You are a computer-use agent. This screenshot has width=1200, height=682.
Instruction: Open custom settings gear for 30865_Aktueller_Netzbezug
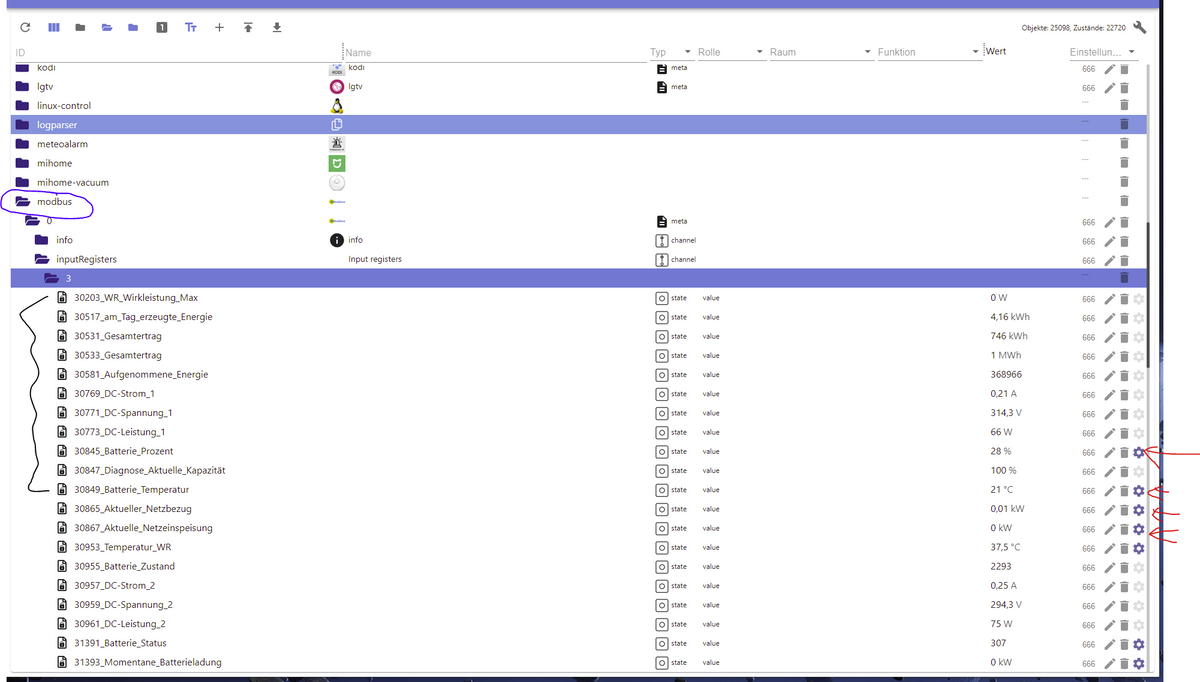pyautogui.click(x=1138, y=509)
